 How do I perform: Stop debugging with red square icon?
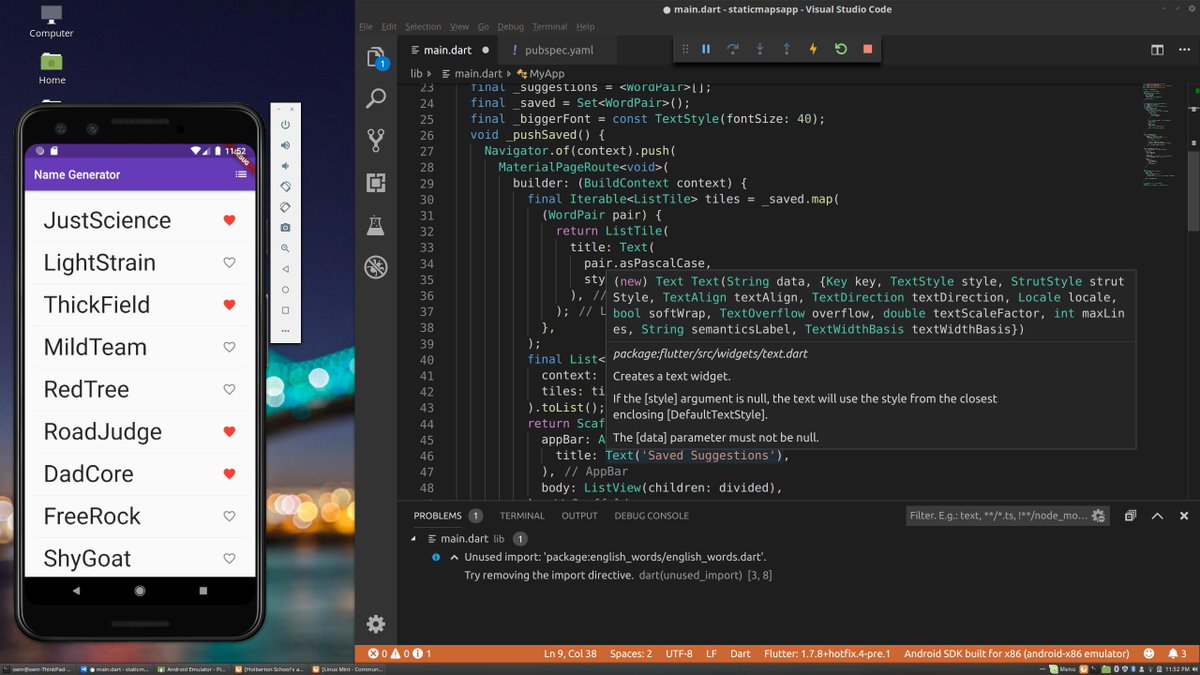tap(867, 49)
